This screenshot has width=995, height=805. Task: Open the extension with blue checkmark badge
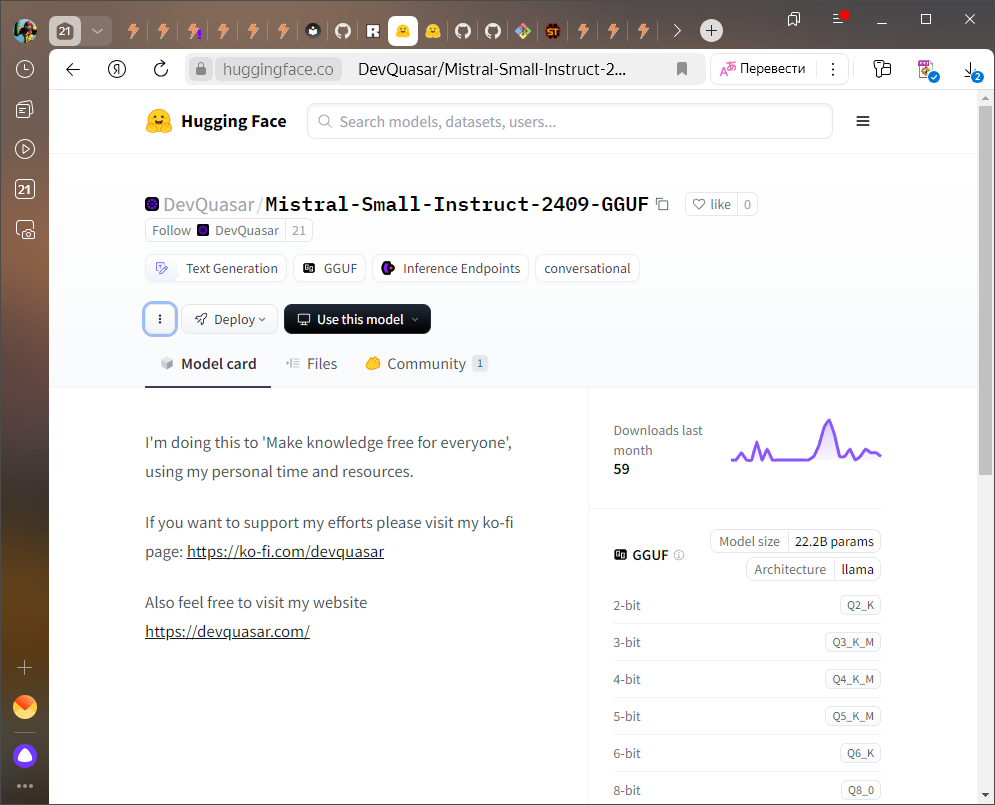927,70
